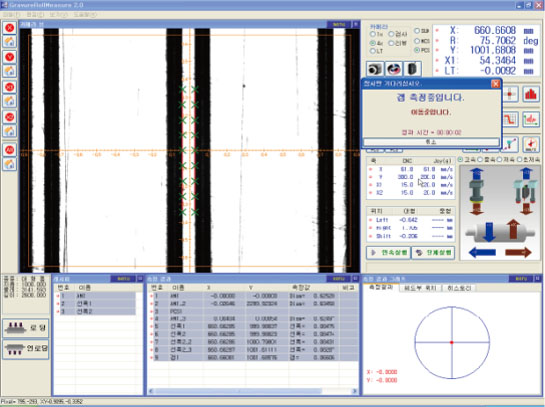The height and width of the screenshot is (407, 545).
Task: Click the large blue left arrow
Action: point(482,252)
